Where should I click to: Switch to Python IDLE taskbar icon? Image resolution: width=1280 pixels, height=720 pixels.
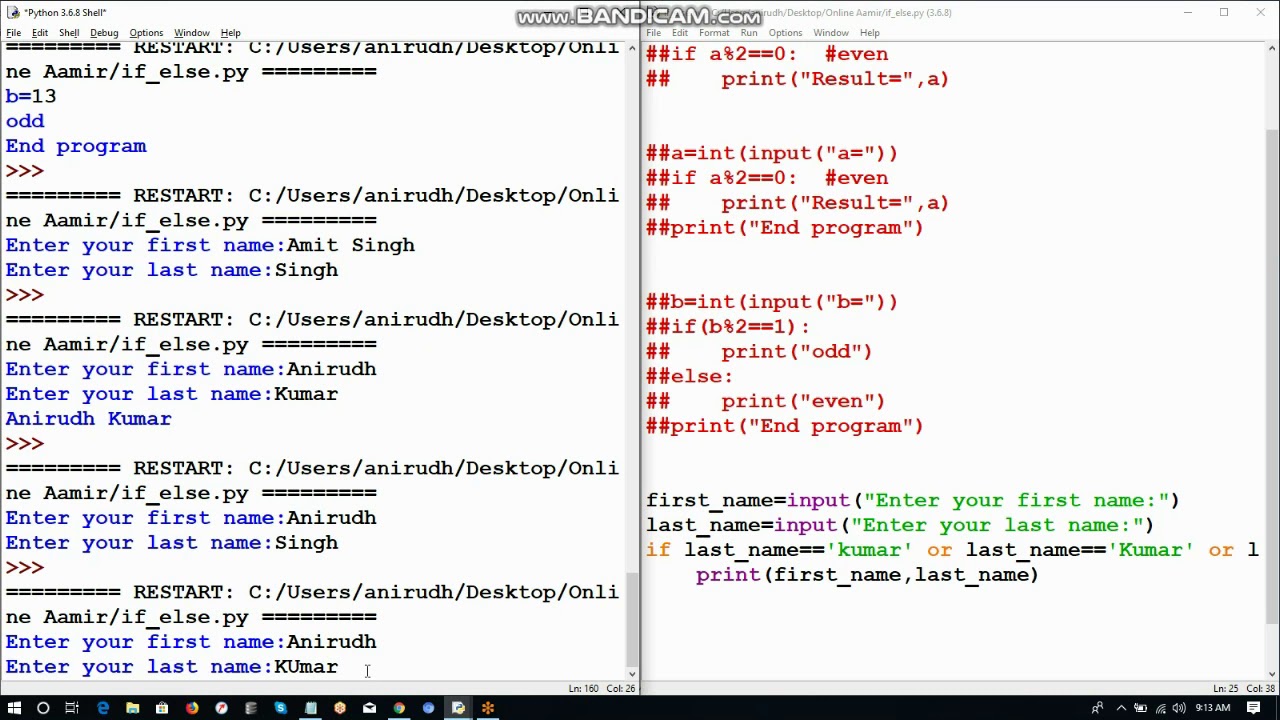pyautogui.click(x=458, y=708)
